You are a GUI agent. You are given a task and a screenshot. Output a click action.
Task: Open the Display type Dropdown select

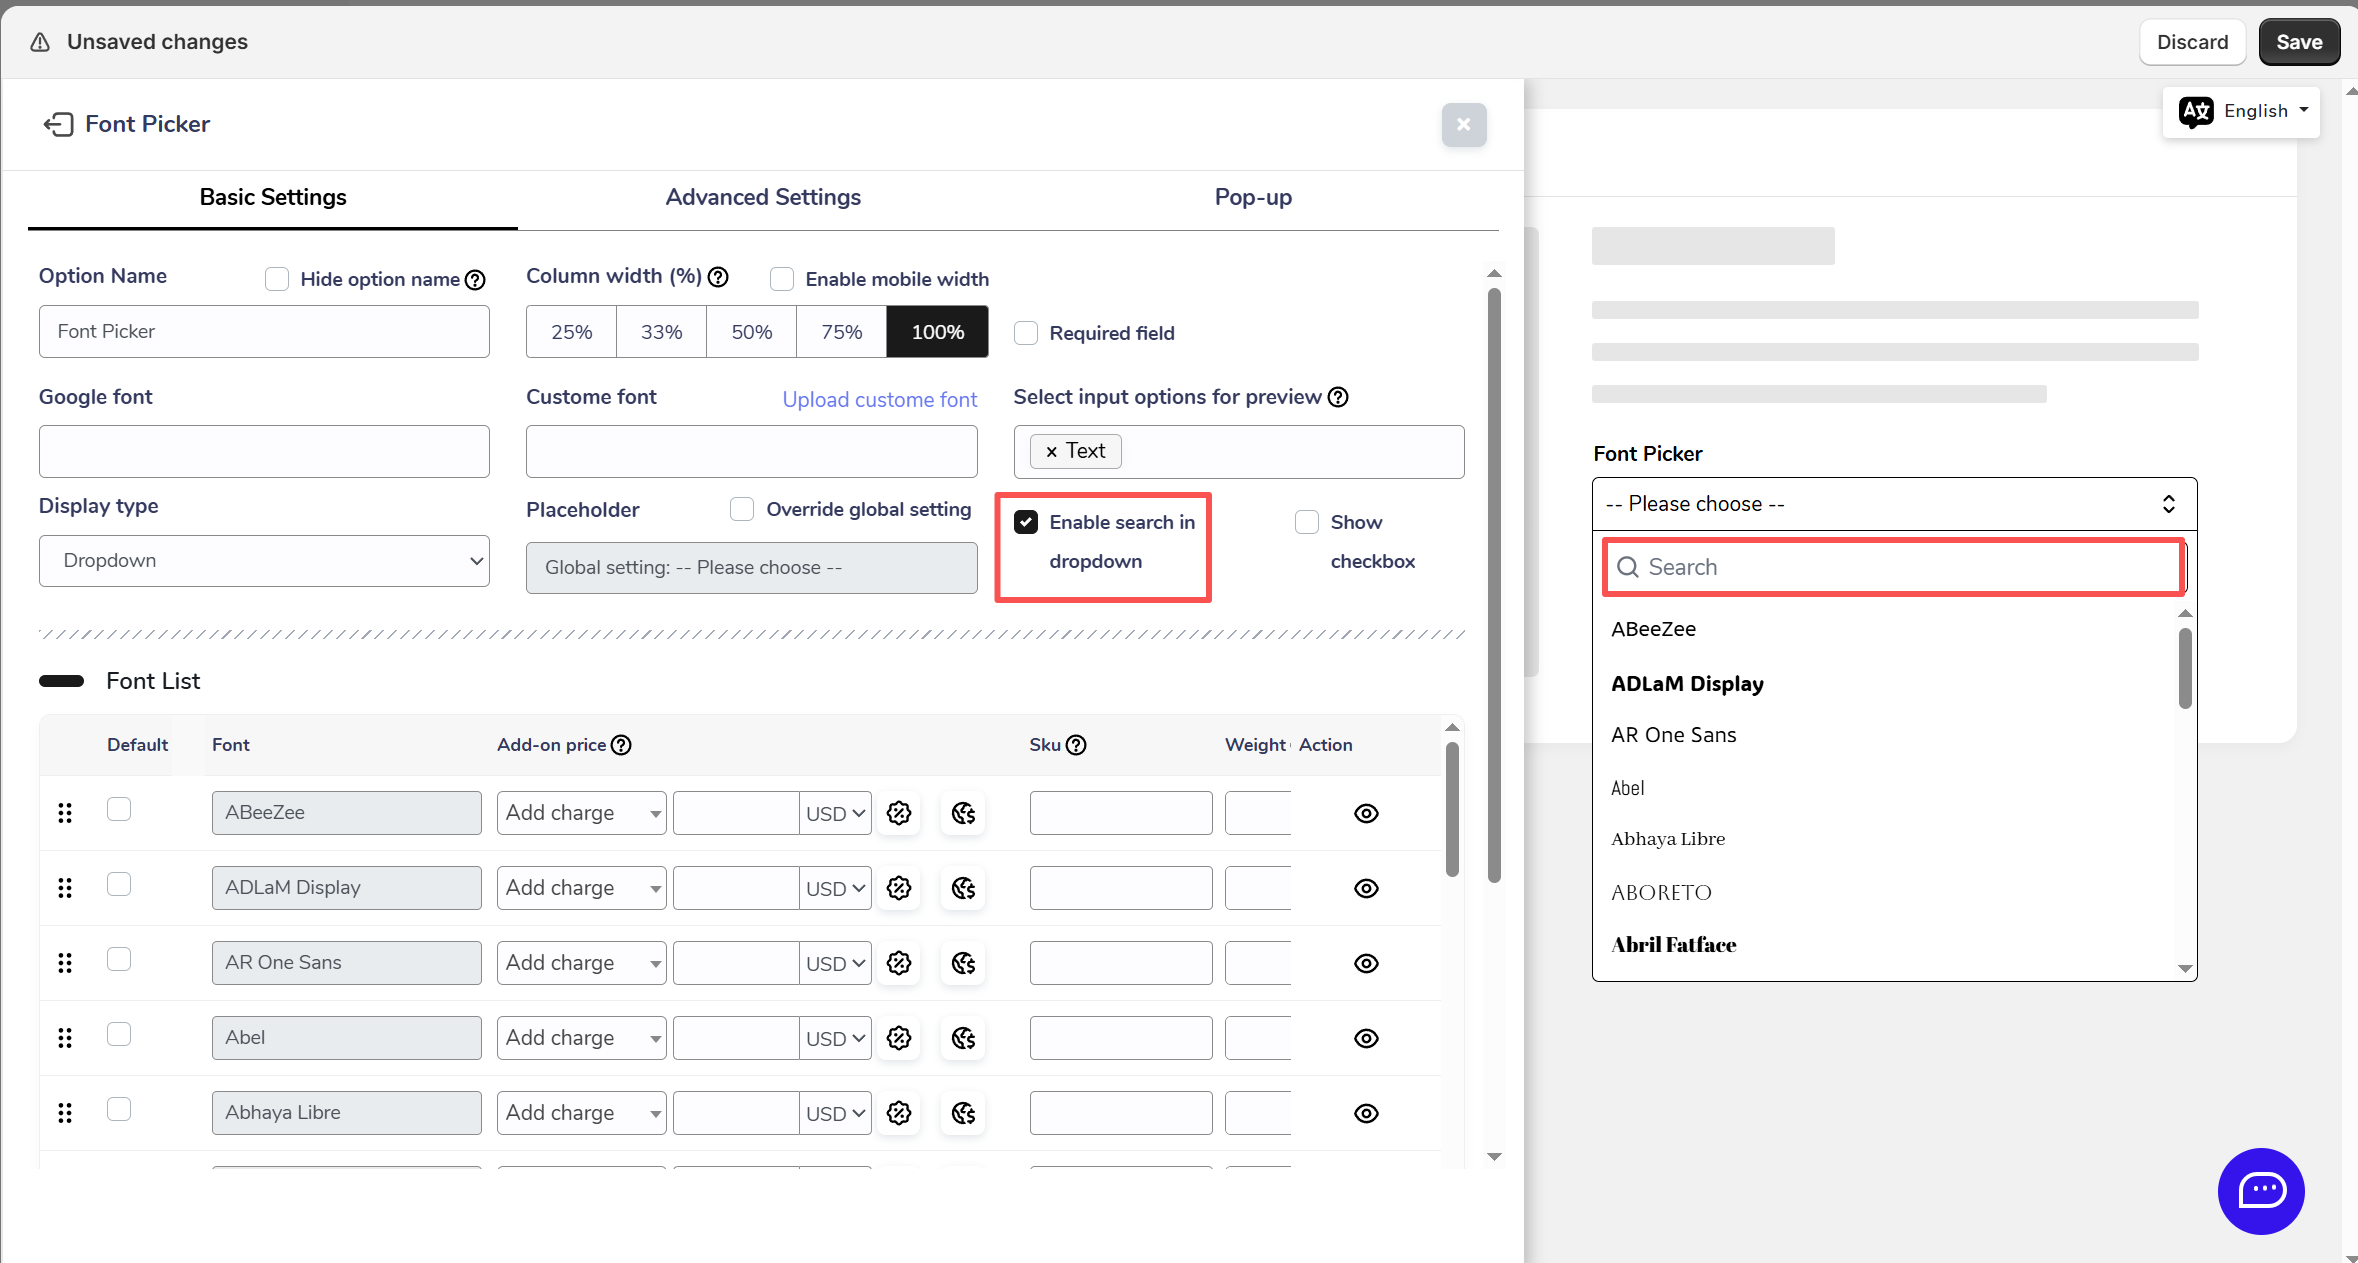(264, 561)
